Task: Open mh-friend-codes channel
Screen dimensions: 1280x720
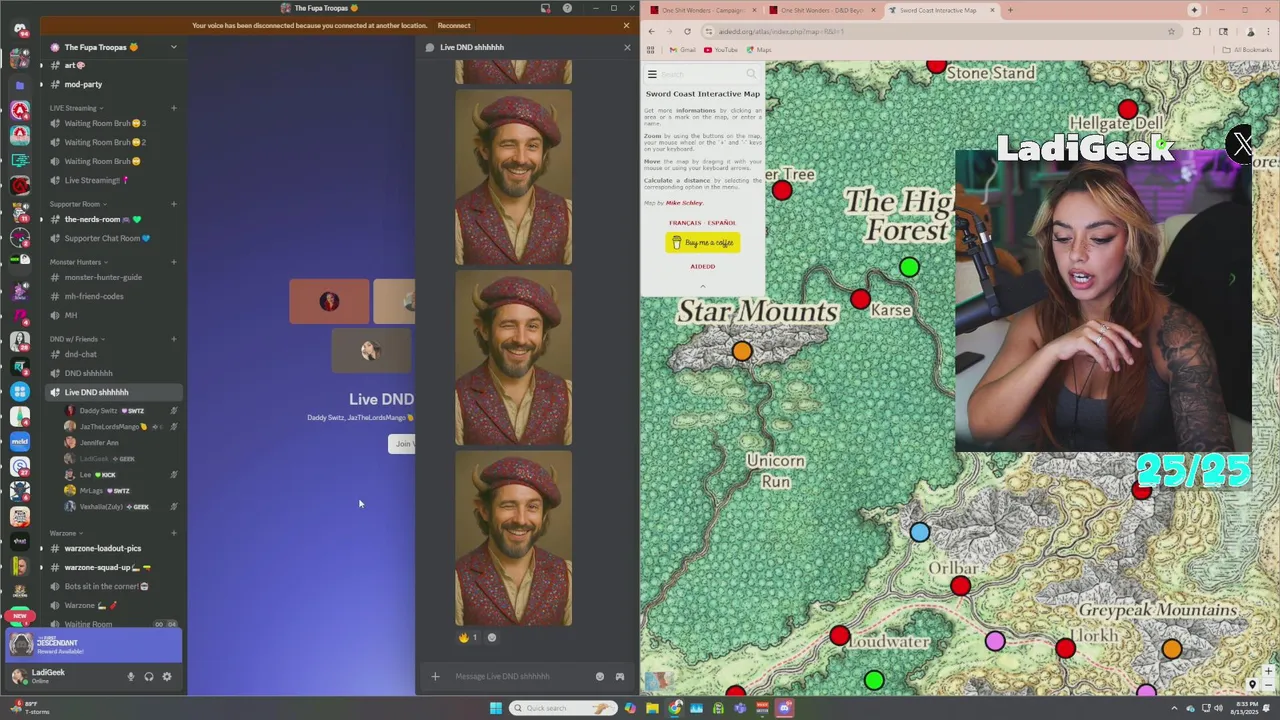Action: [113, 296]
